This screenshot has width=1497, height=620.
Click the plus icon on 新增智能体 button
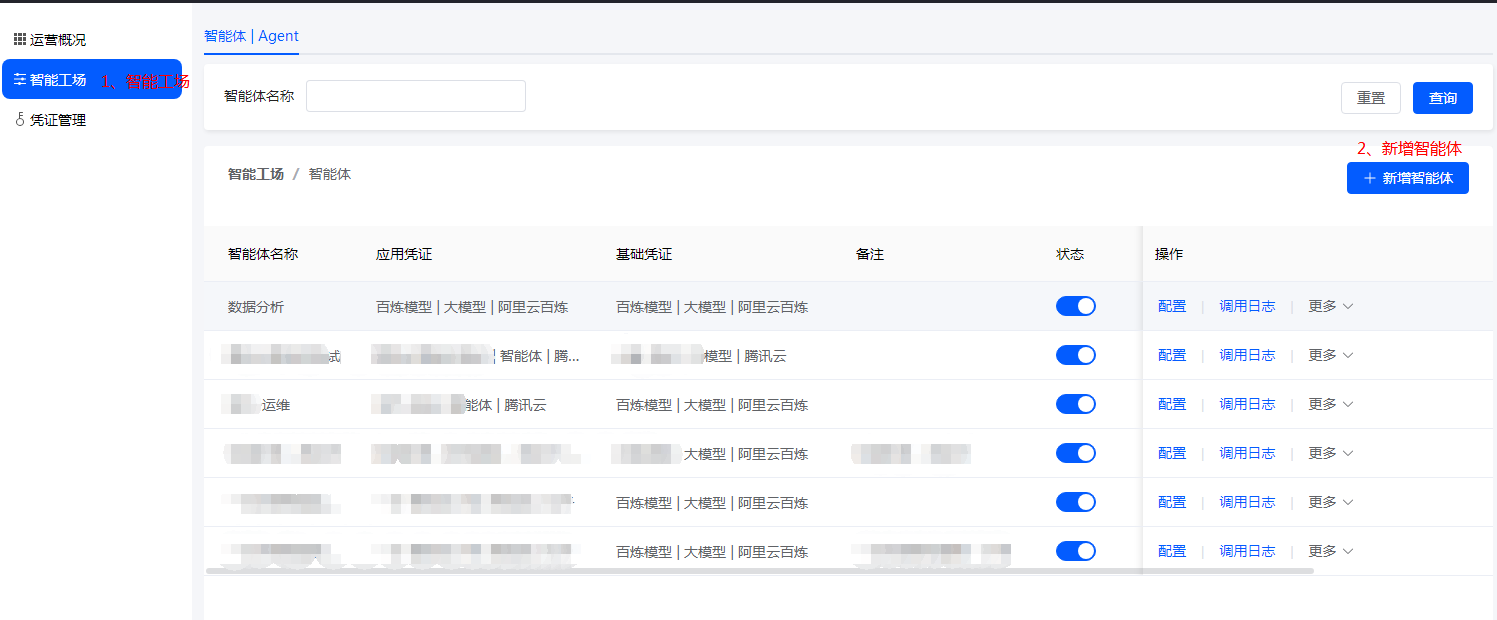(x=1372, y=178)
